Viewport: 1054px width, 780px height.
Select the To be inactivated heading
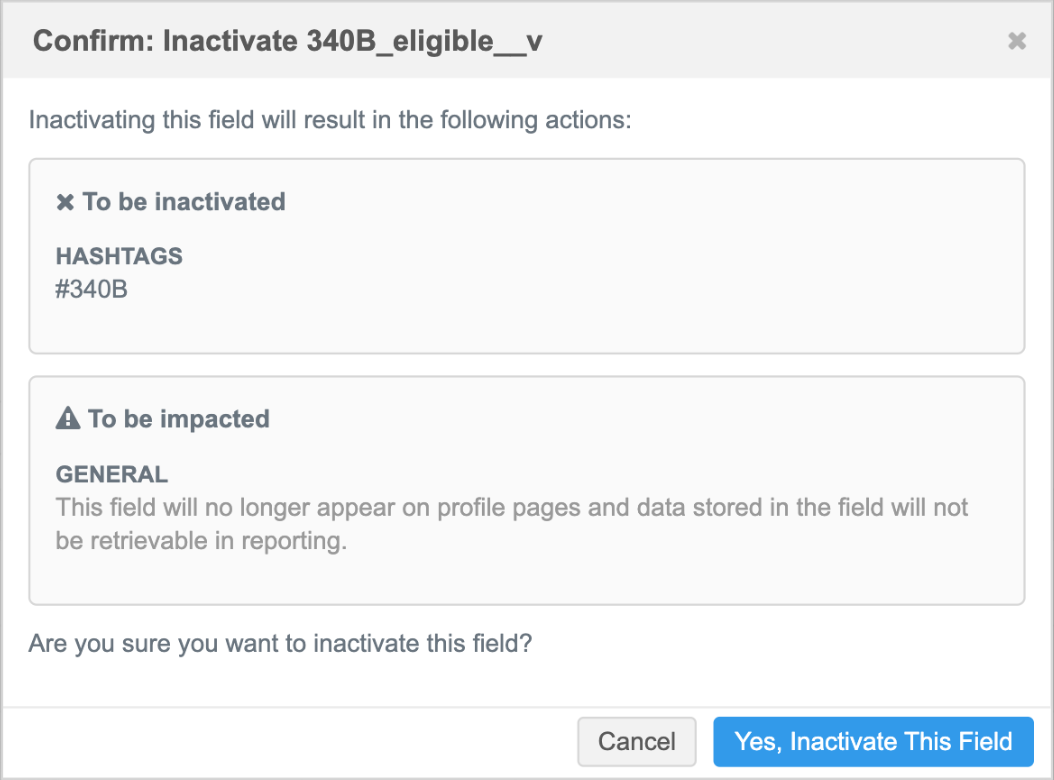coord(184,202)
